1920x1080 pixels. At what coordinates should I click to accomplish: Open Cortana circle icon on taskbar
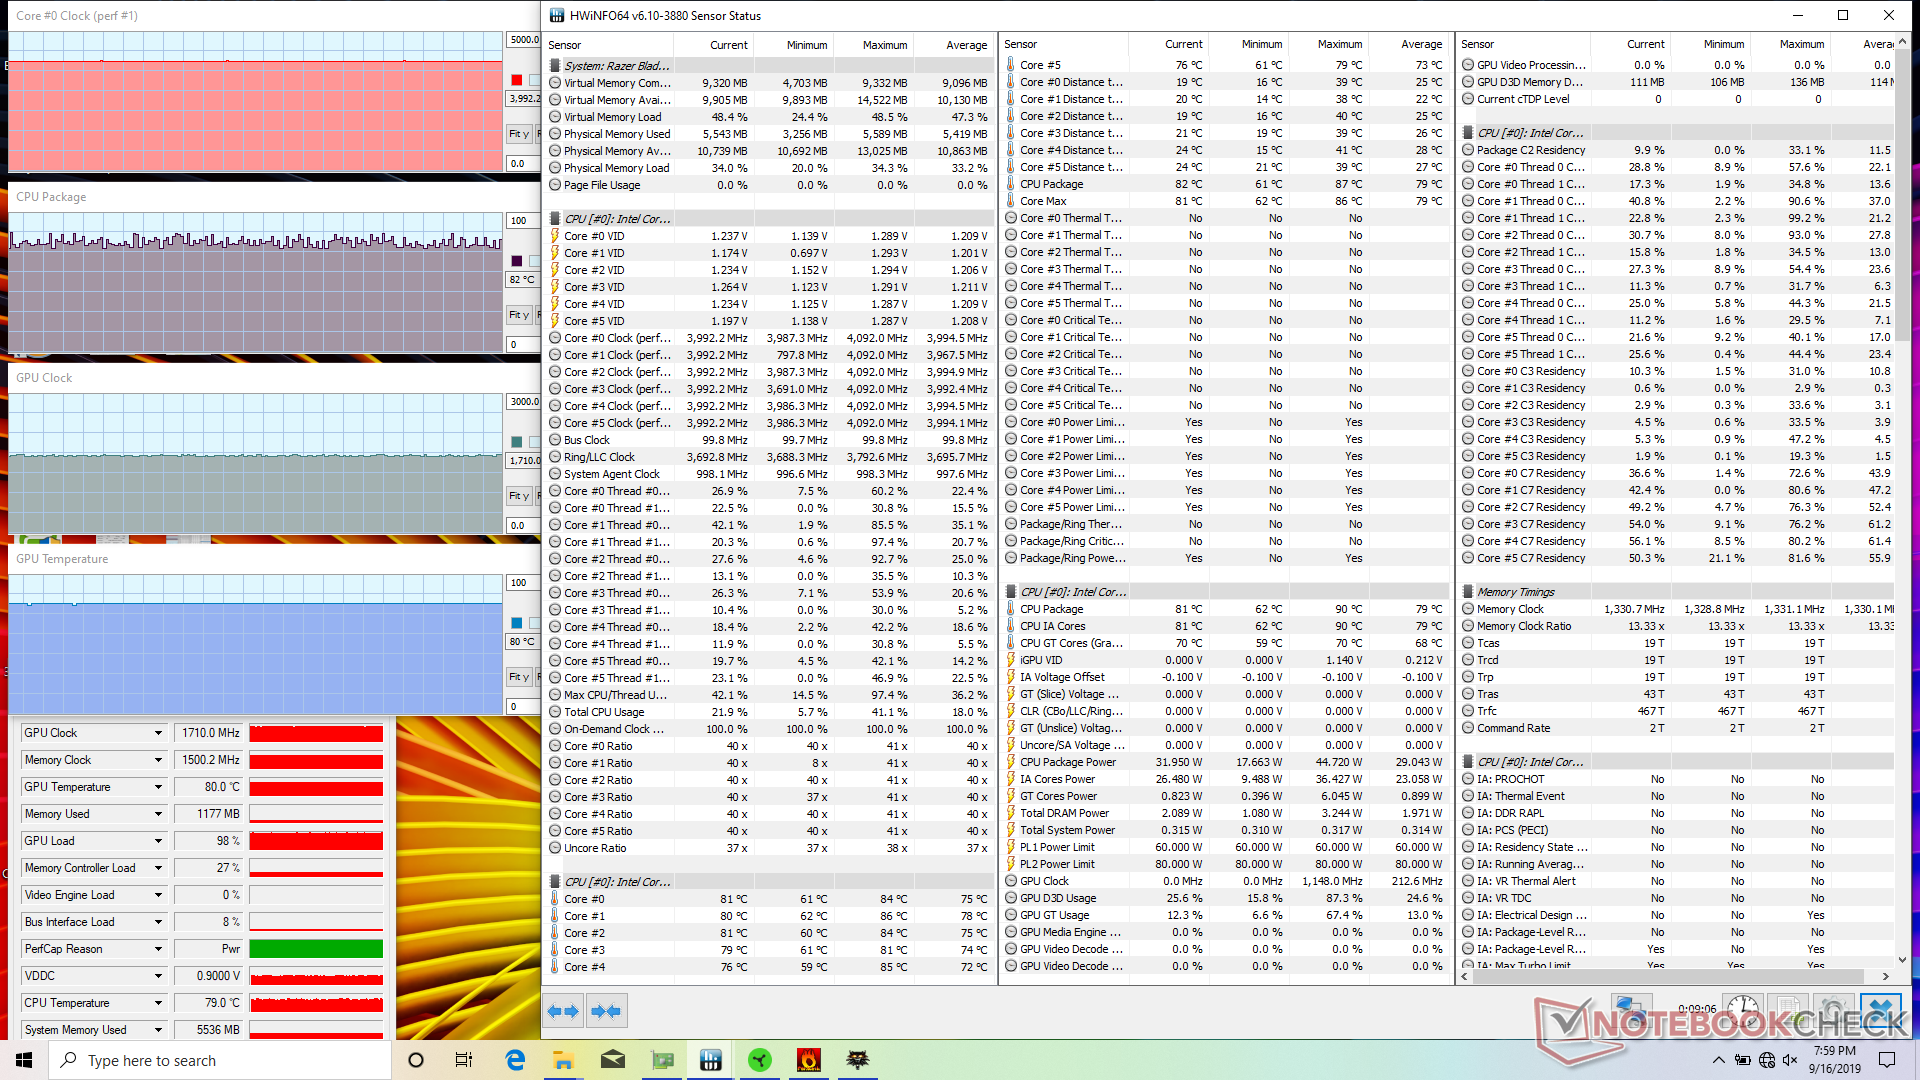tap(416, 1060)
